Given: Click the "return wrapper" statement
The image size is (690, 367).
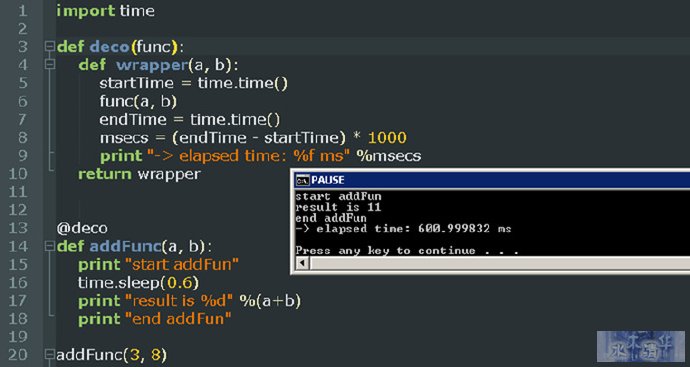Looking at the screenshot, I should (139, 174).
